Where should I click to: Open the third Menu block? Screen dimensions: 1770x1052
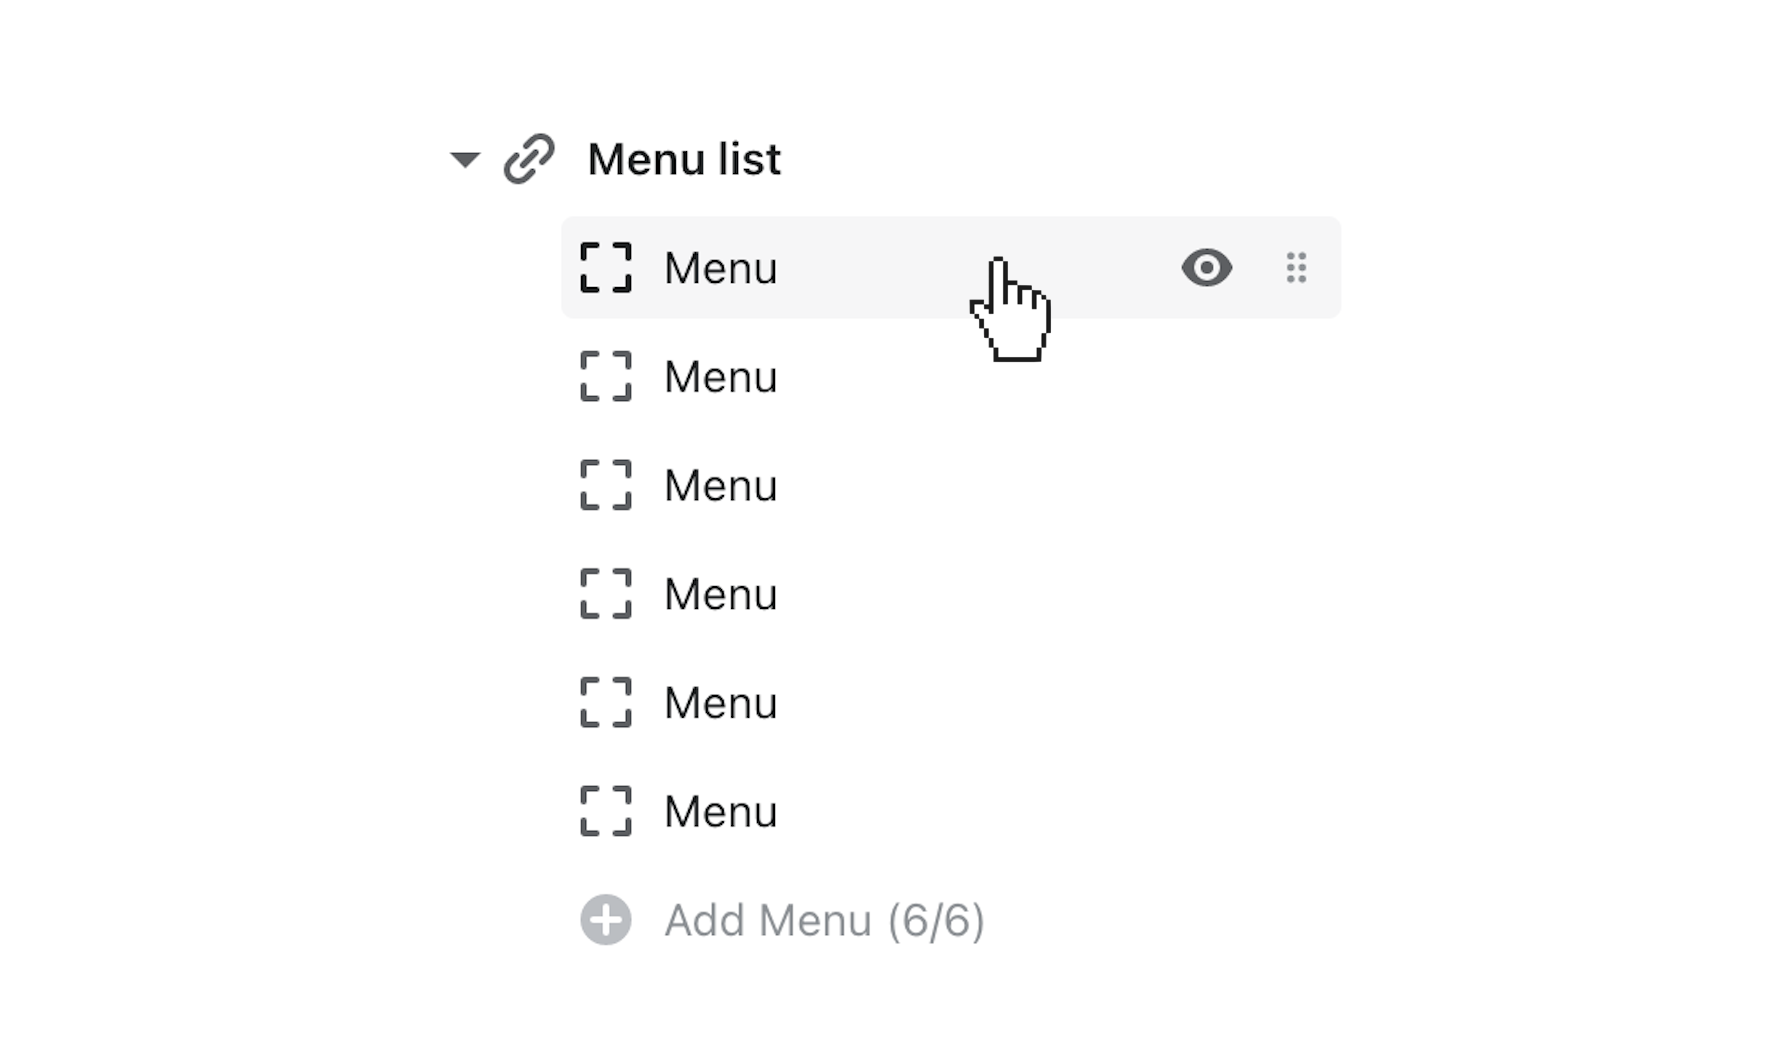pos(720,486)
